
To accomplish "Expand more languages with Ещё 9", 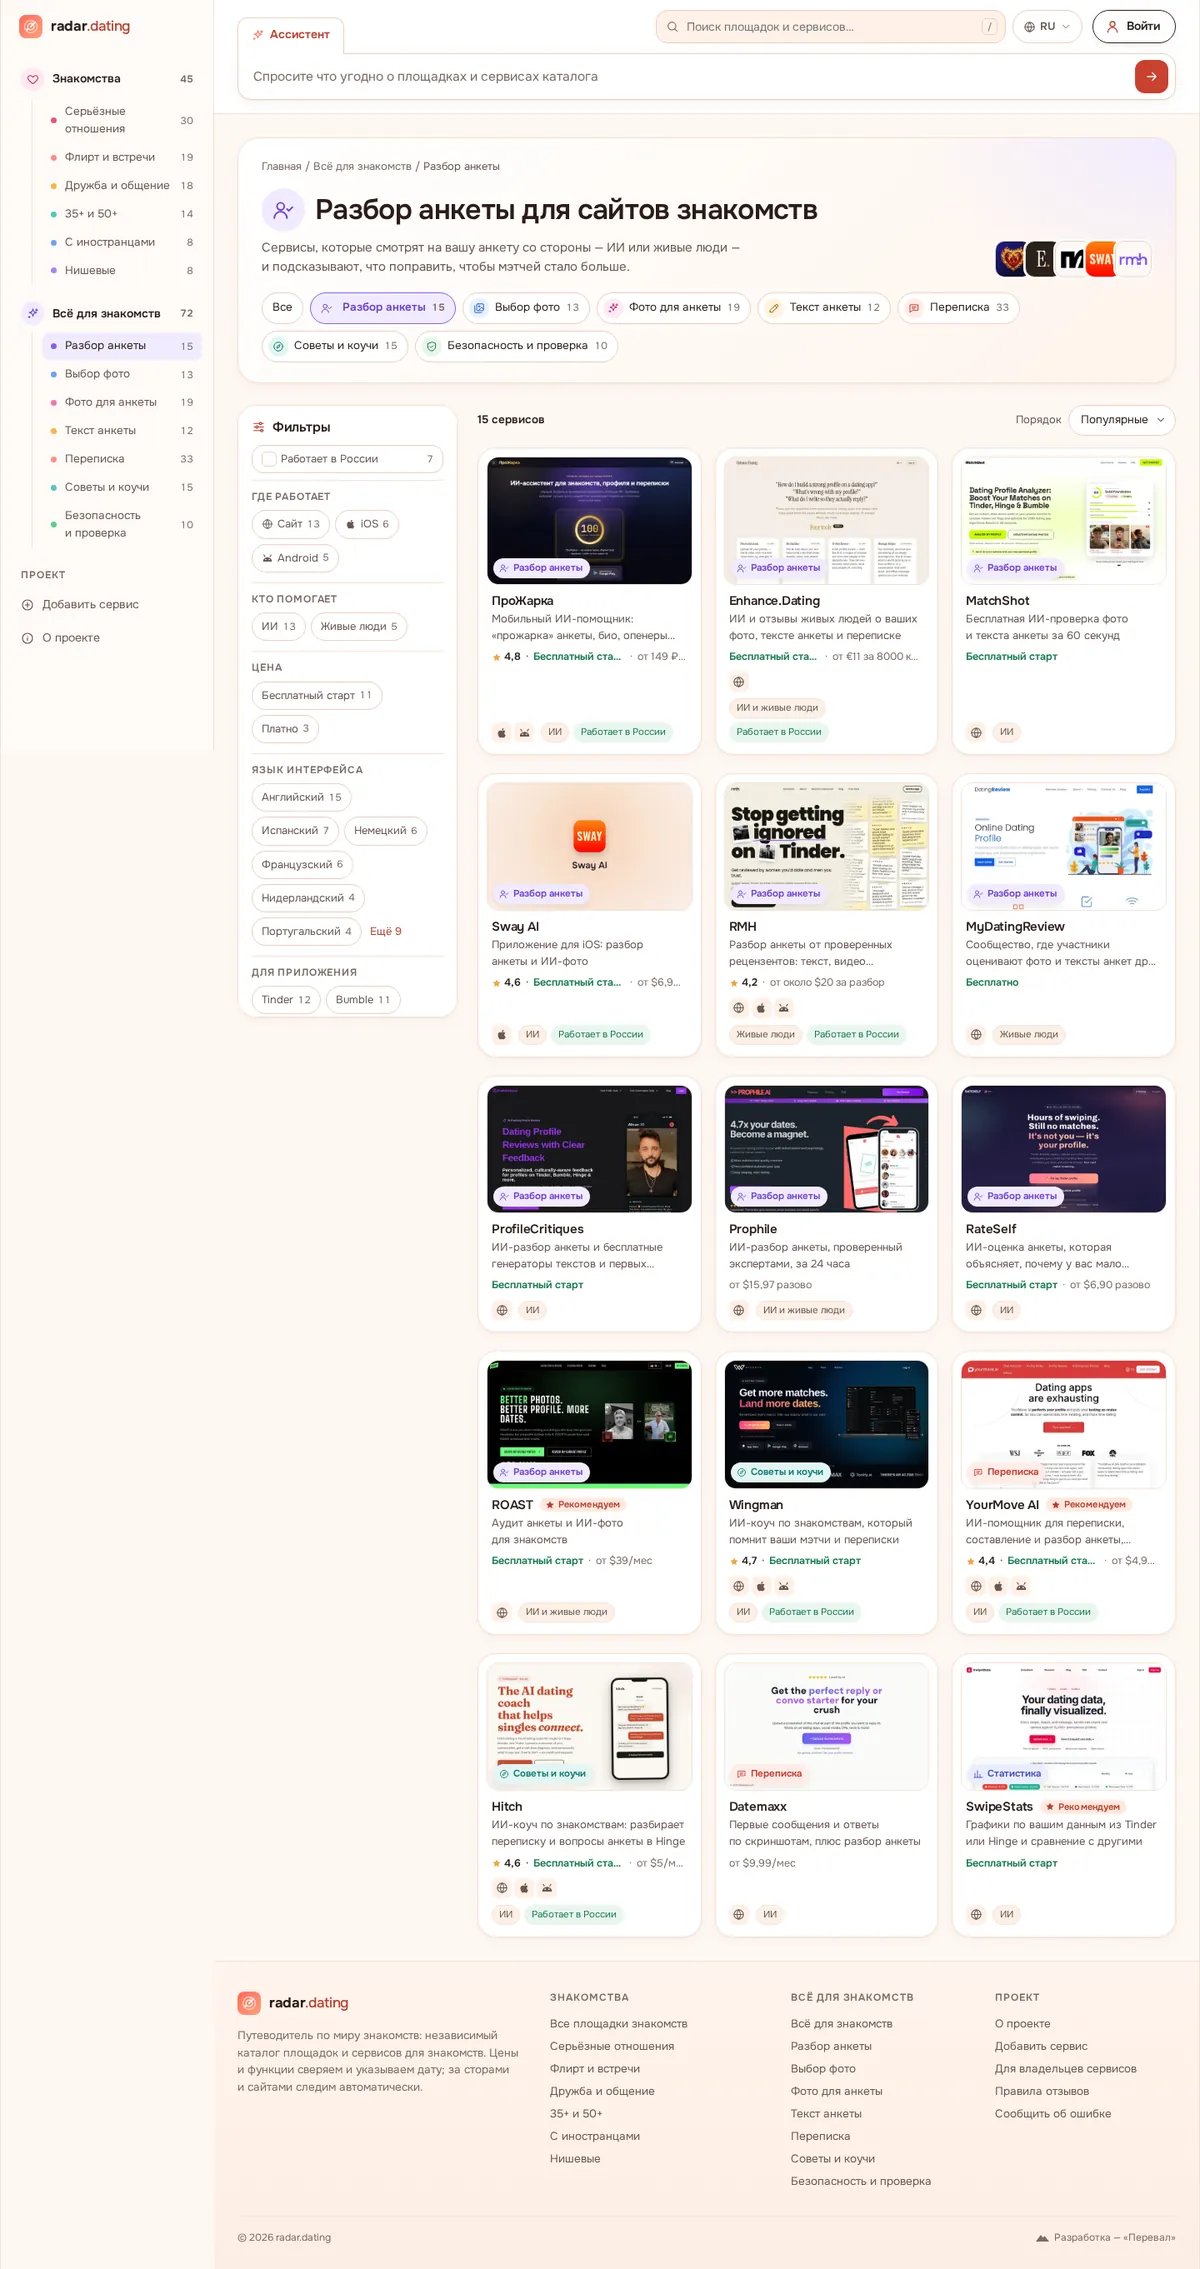I will 386,932.
